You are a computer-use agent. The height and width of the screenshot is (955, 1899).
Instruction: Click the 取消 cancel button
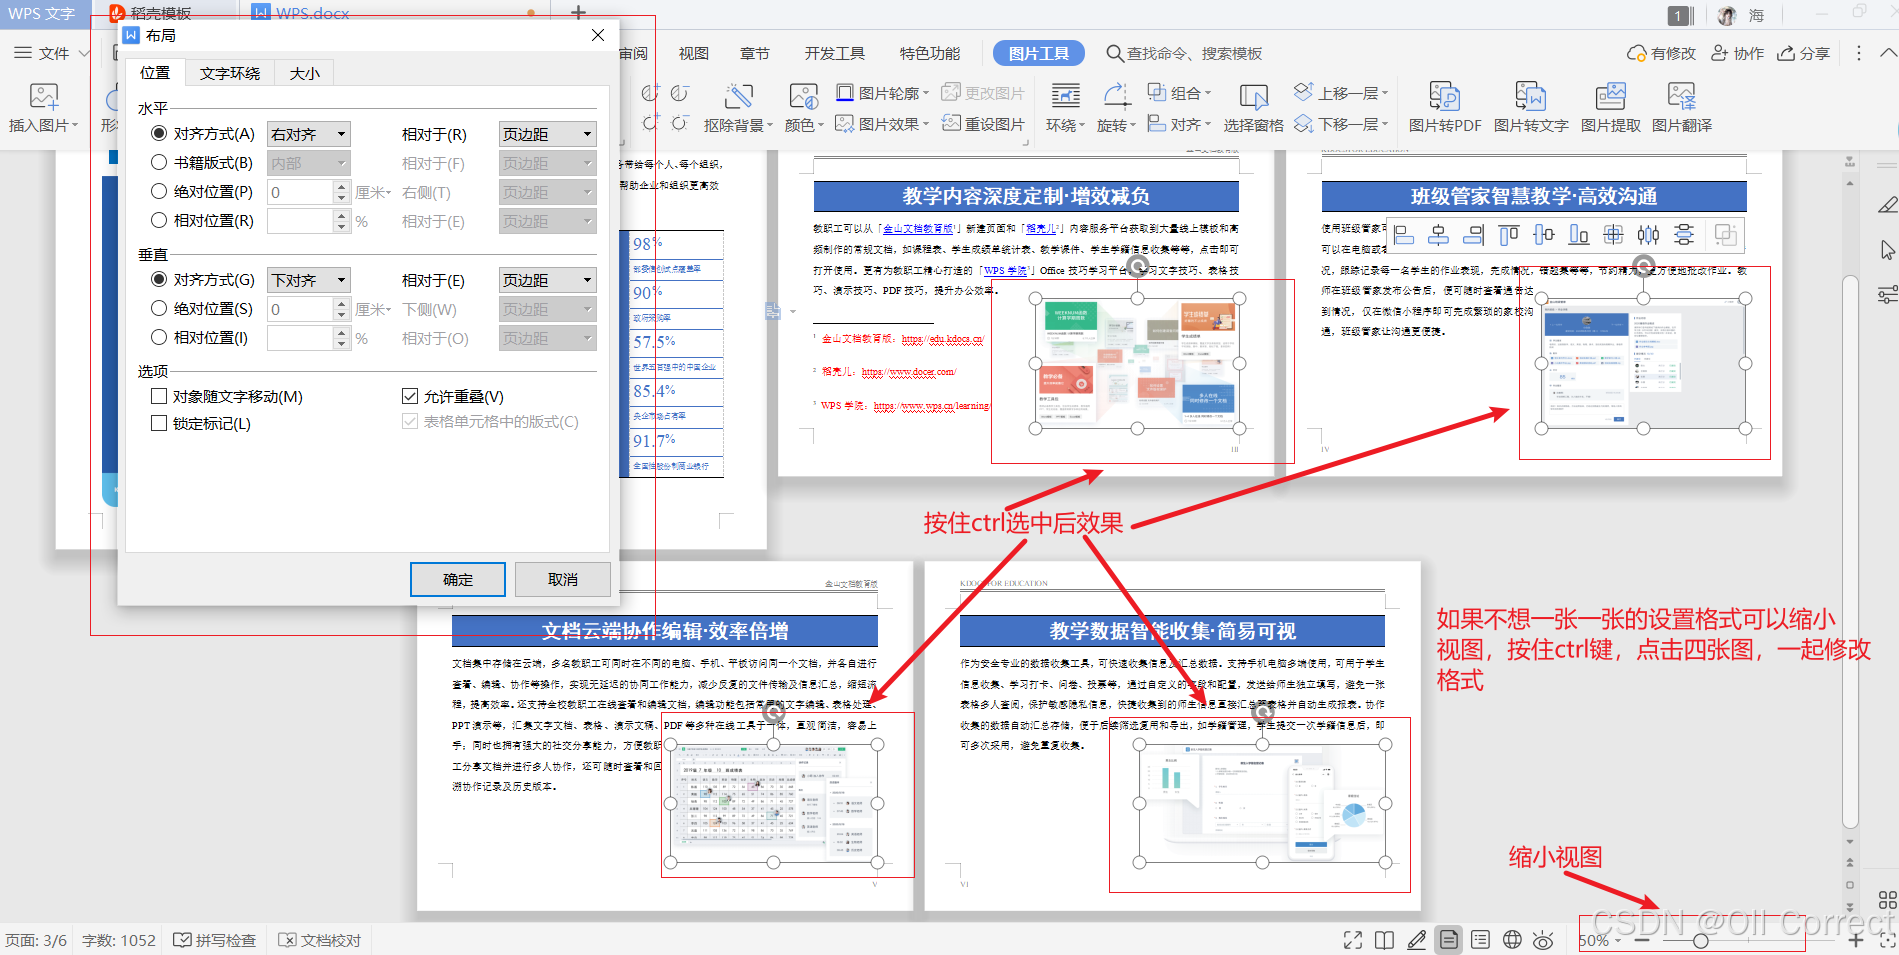click(563, 579)
